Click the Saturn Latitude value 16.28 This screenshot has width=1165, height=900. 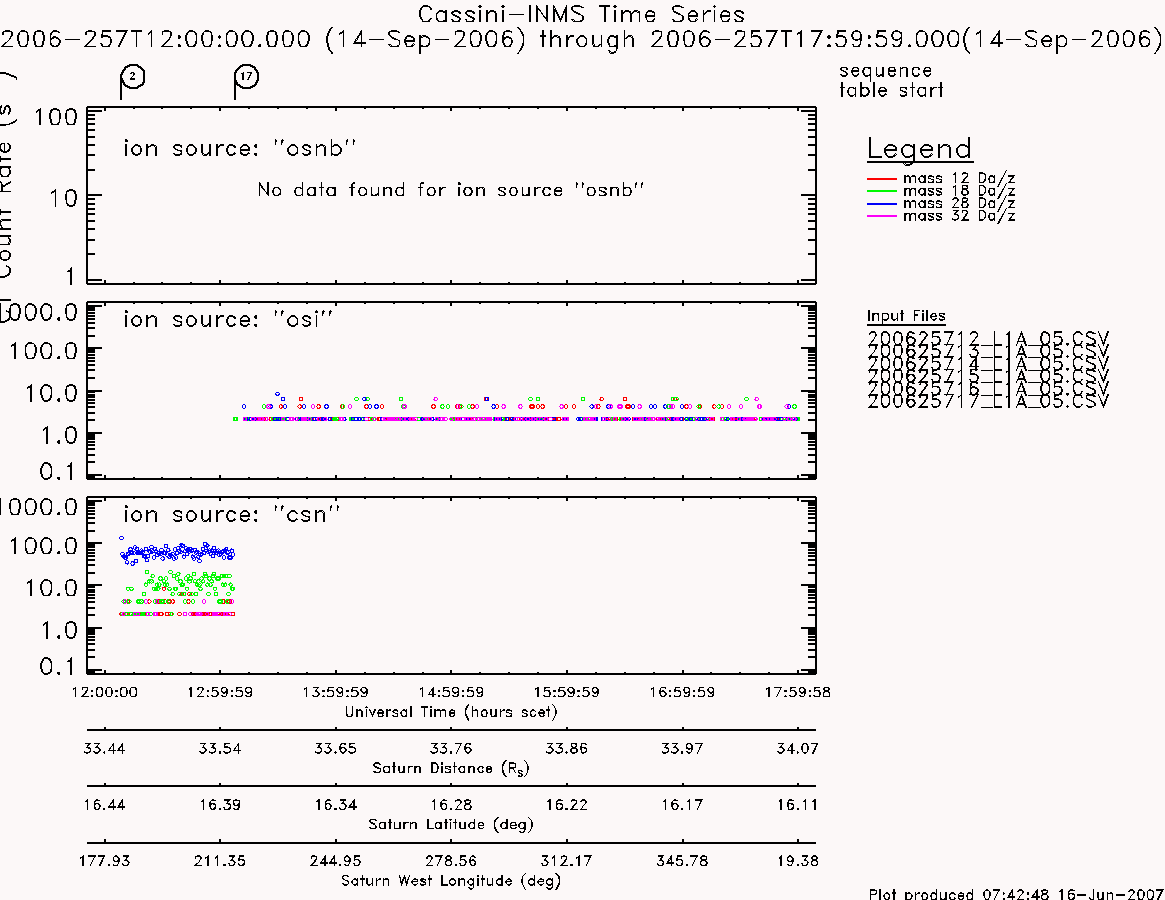(x=451, y=805)
